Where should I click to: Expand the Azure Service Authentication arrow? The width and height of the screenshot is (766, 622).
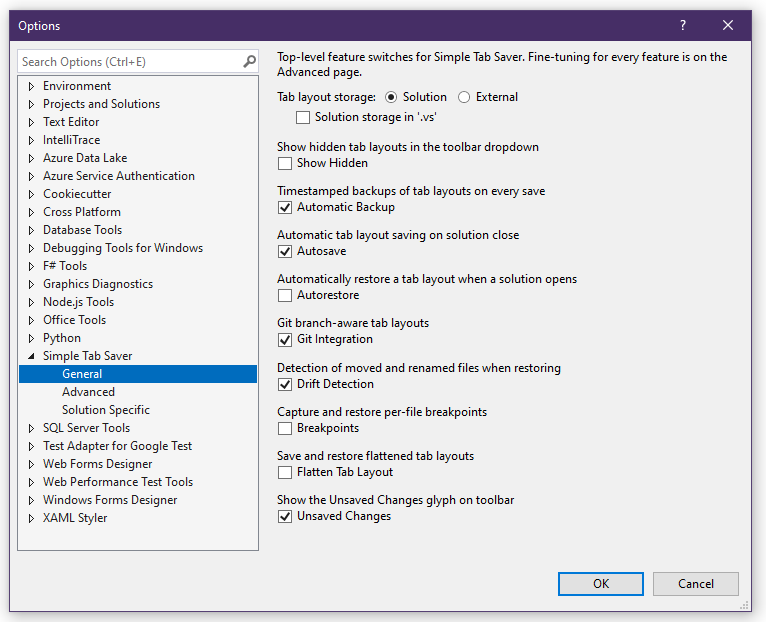[31, 176]
